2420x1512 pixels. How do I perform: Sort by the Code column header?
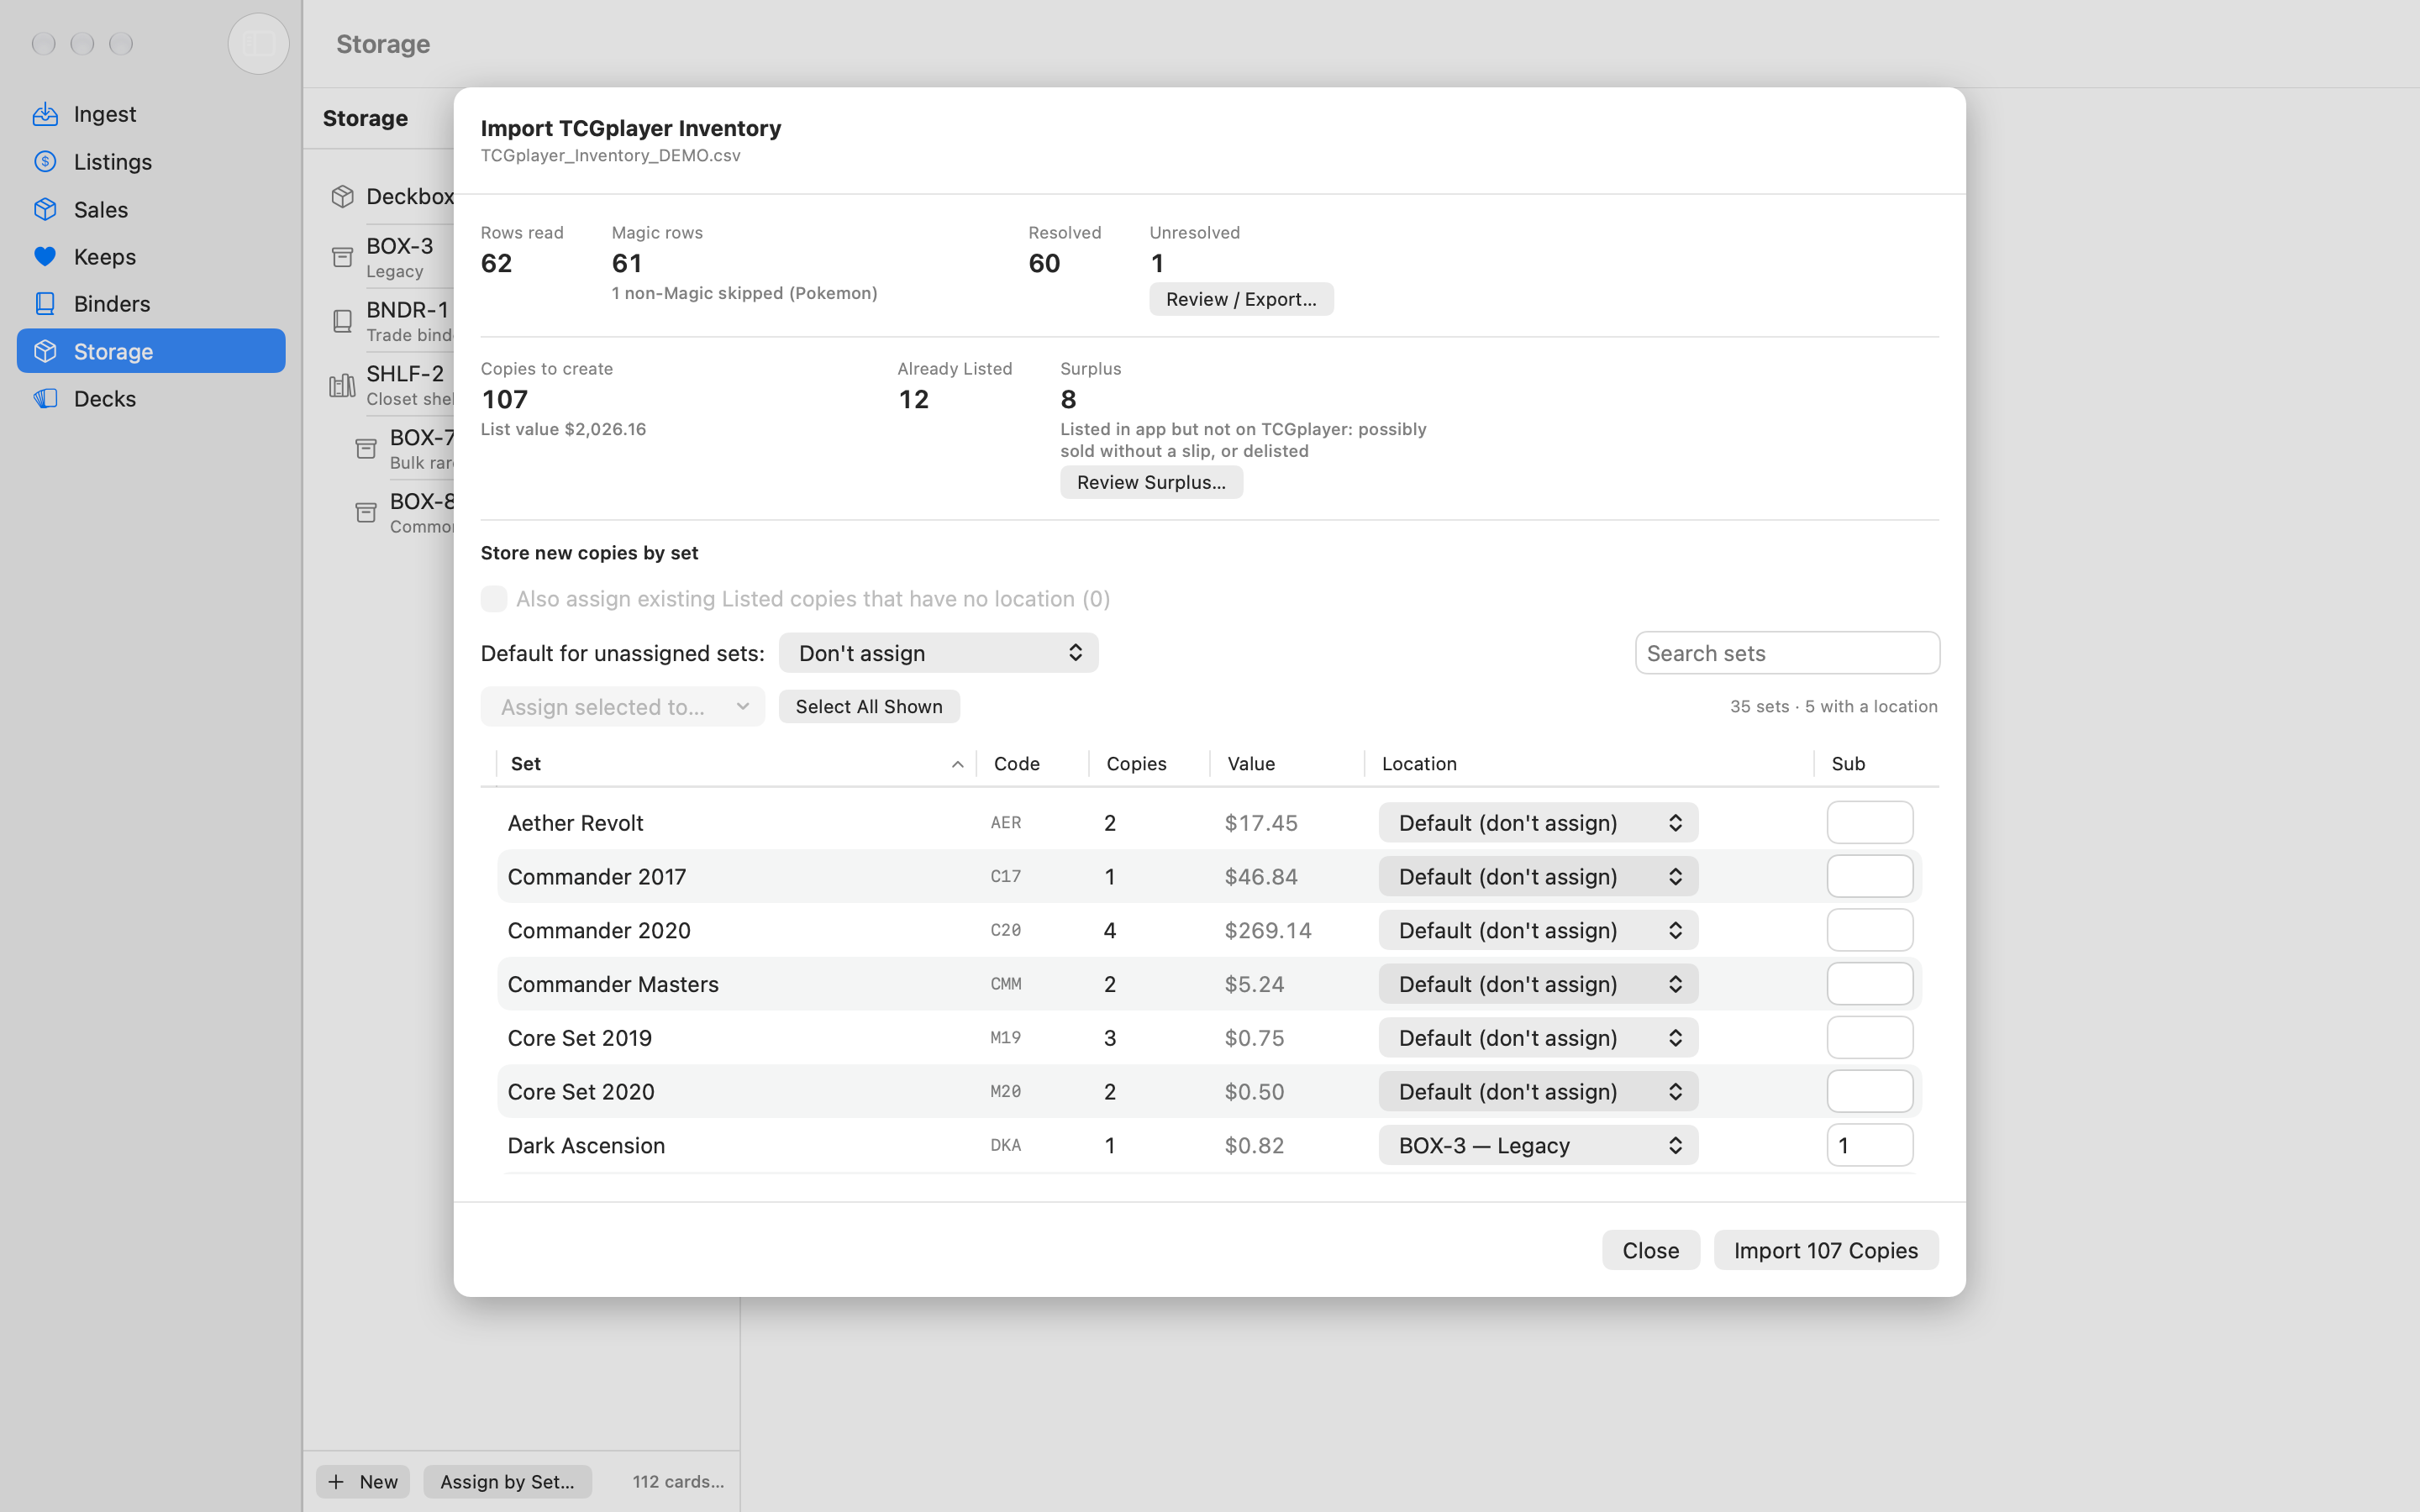[1032, 764]
